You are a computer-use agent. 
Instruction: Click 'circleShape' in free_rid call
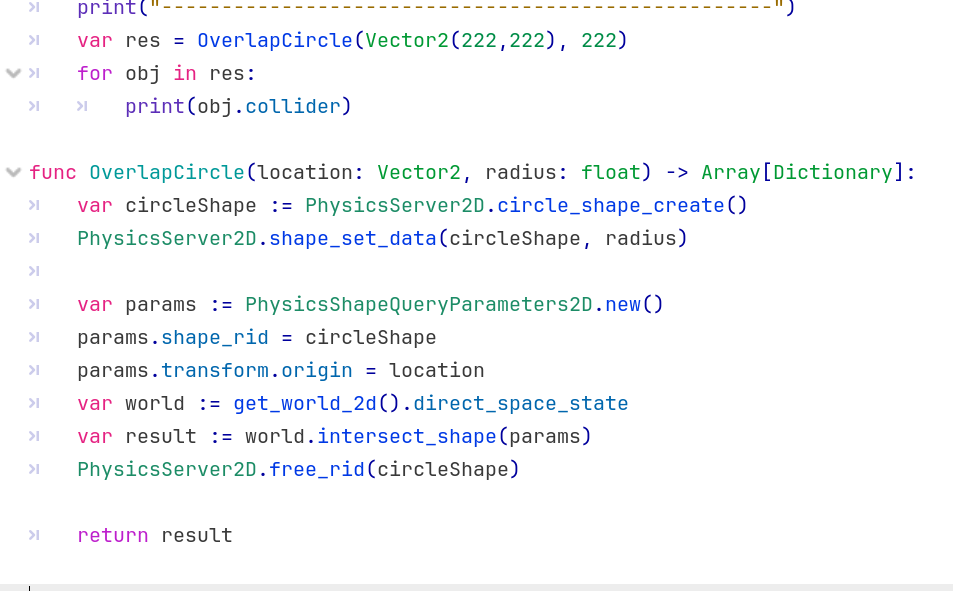coord(442,469)
